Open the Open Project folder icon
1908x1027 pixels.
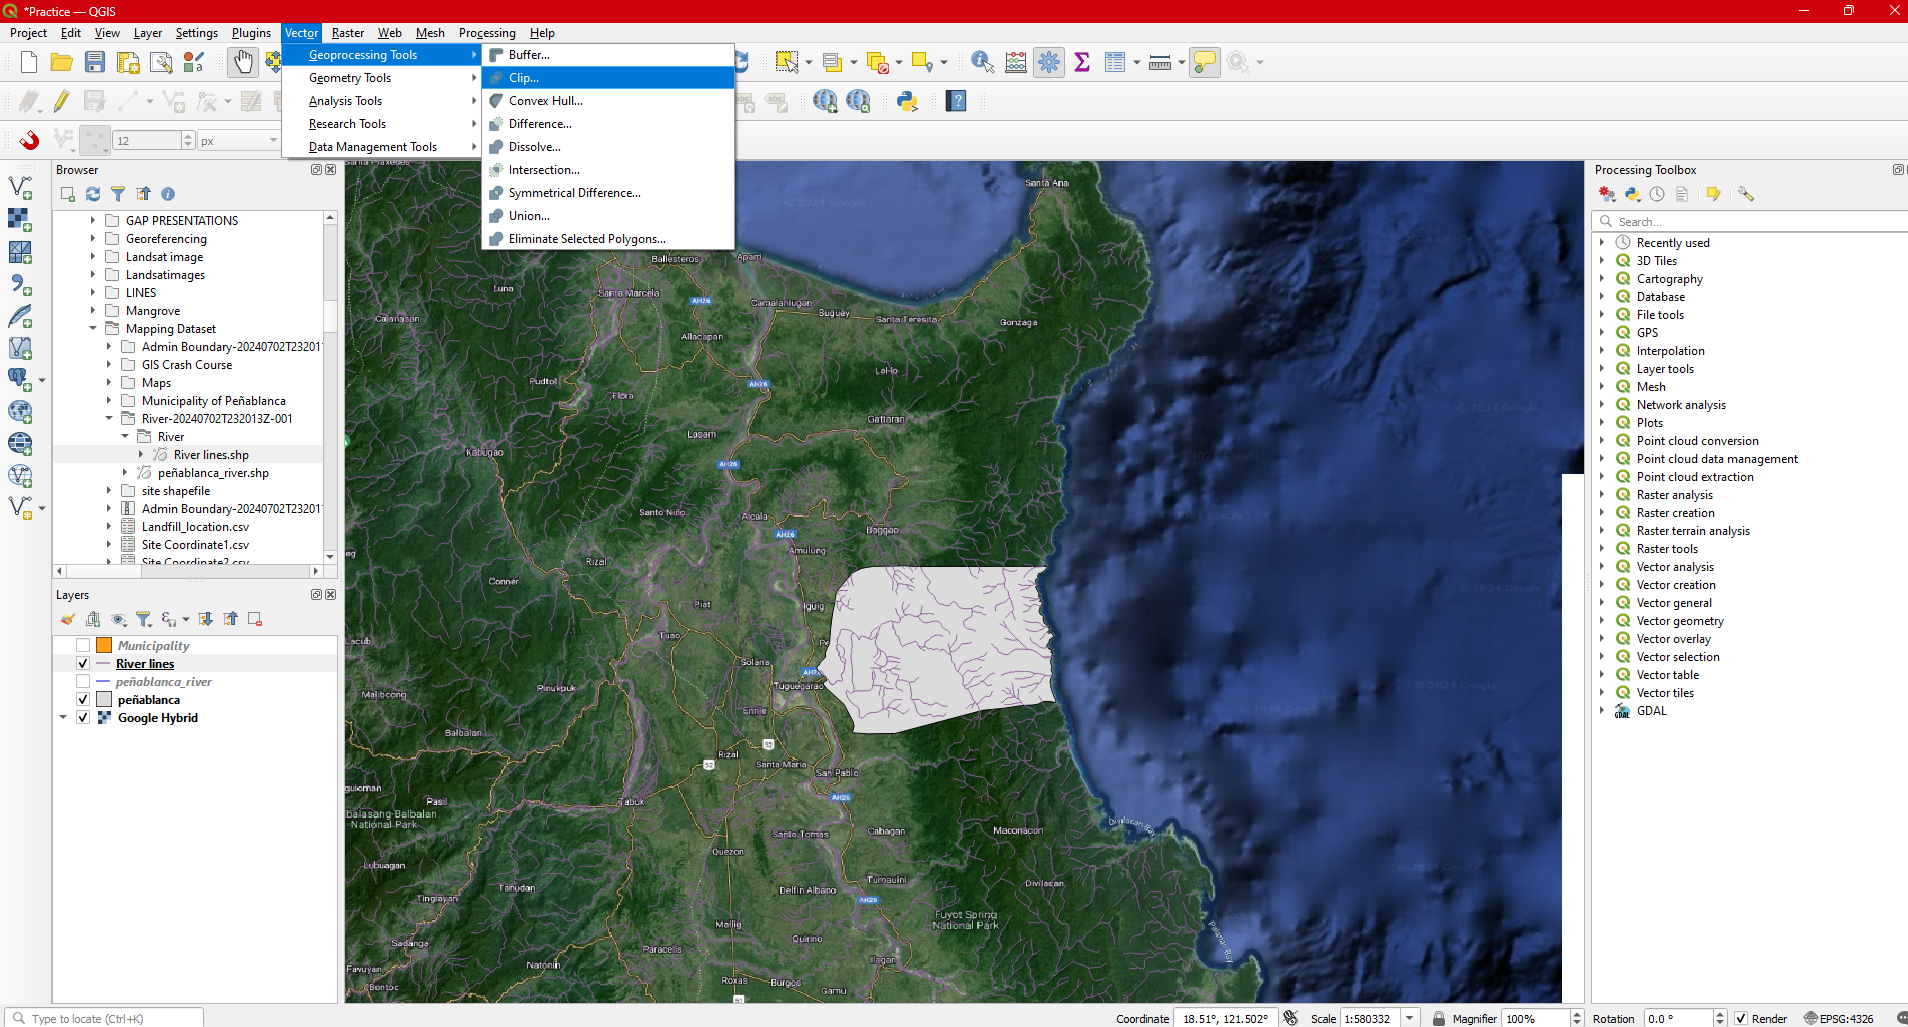tap(62, 63)
